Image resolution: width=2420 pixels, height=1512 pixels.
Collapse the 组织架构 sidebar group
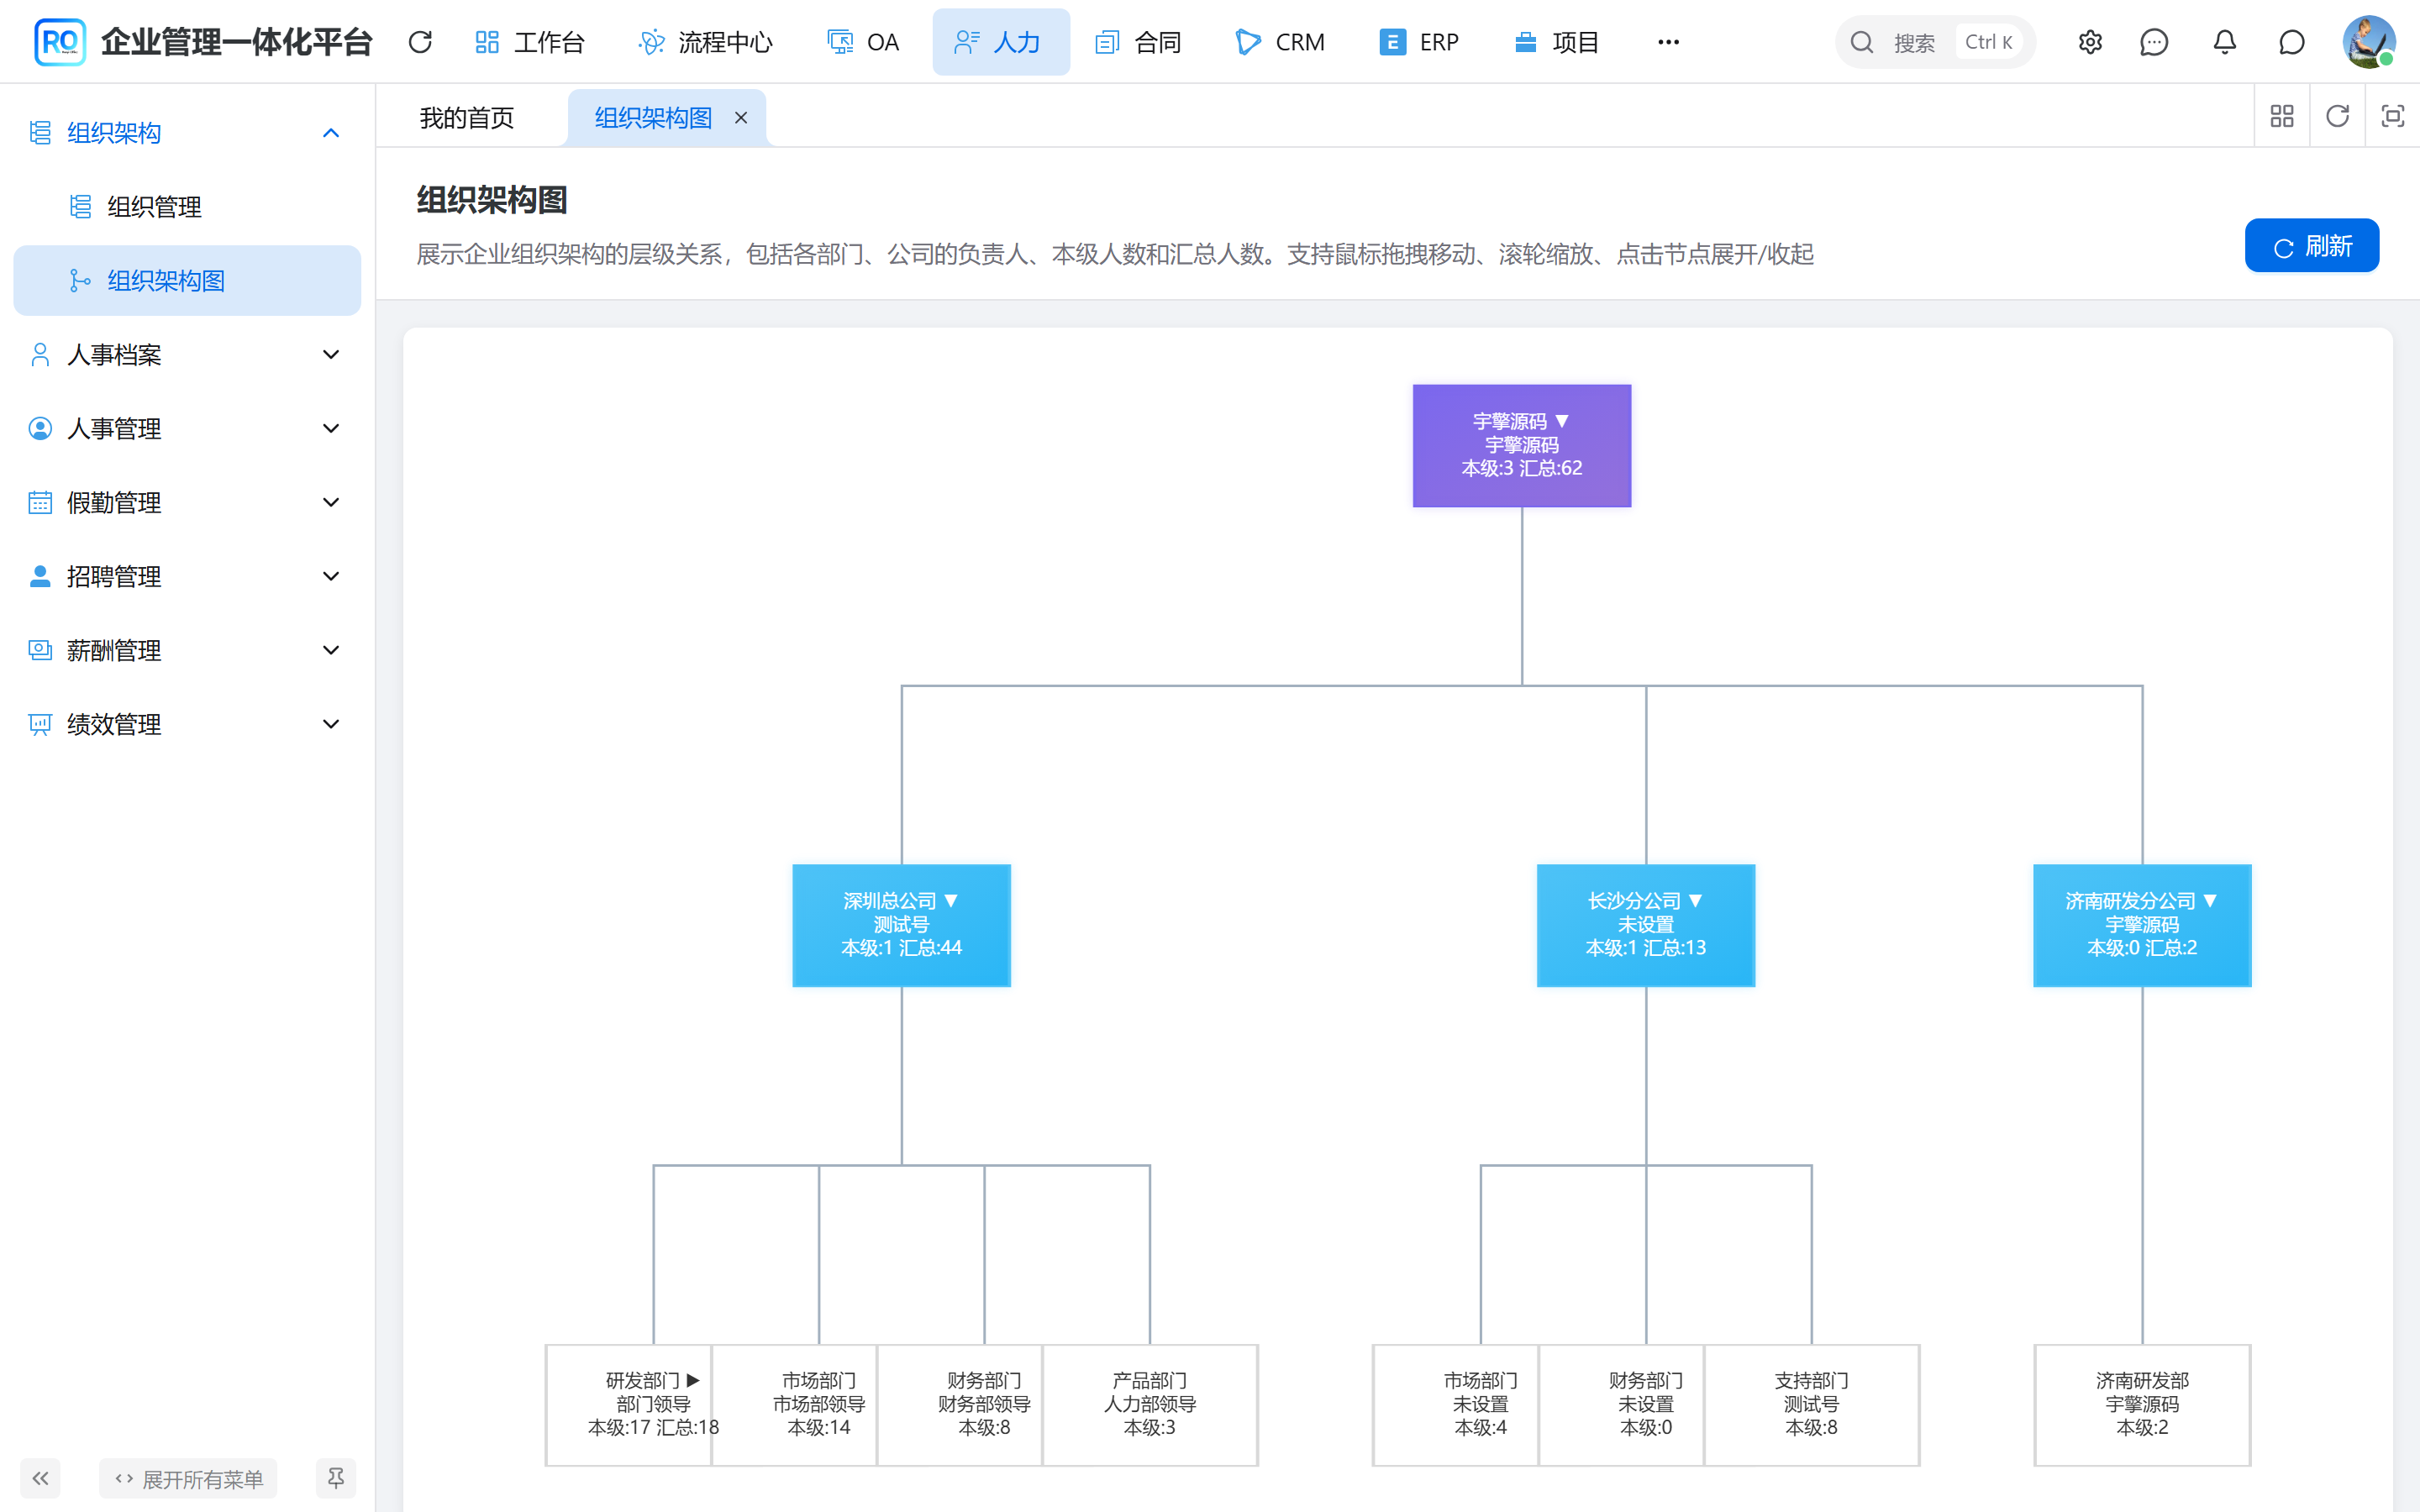tap(187, 133)
